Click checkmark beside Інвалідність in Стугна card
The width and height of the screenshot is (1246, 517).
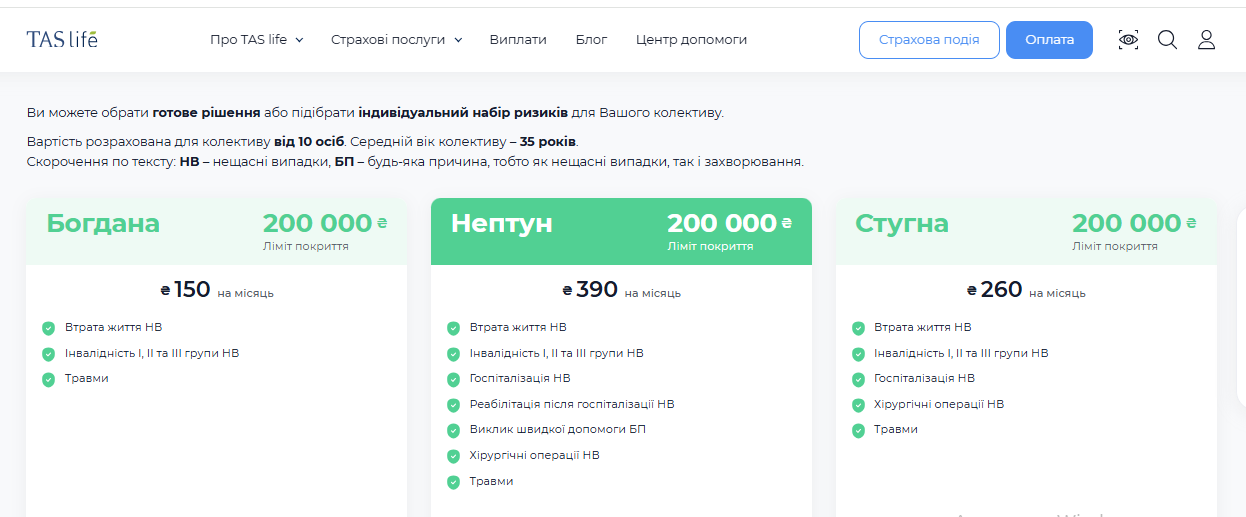click(858, 354)
